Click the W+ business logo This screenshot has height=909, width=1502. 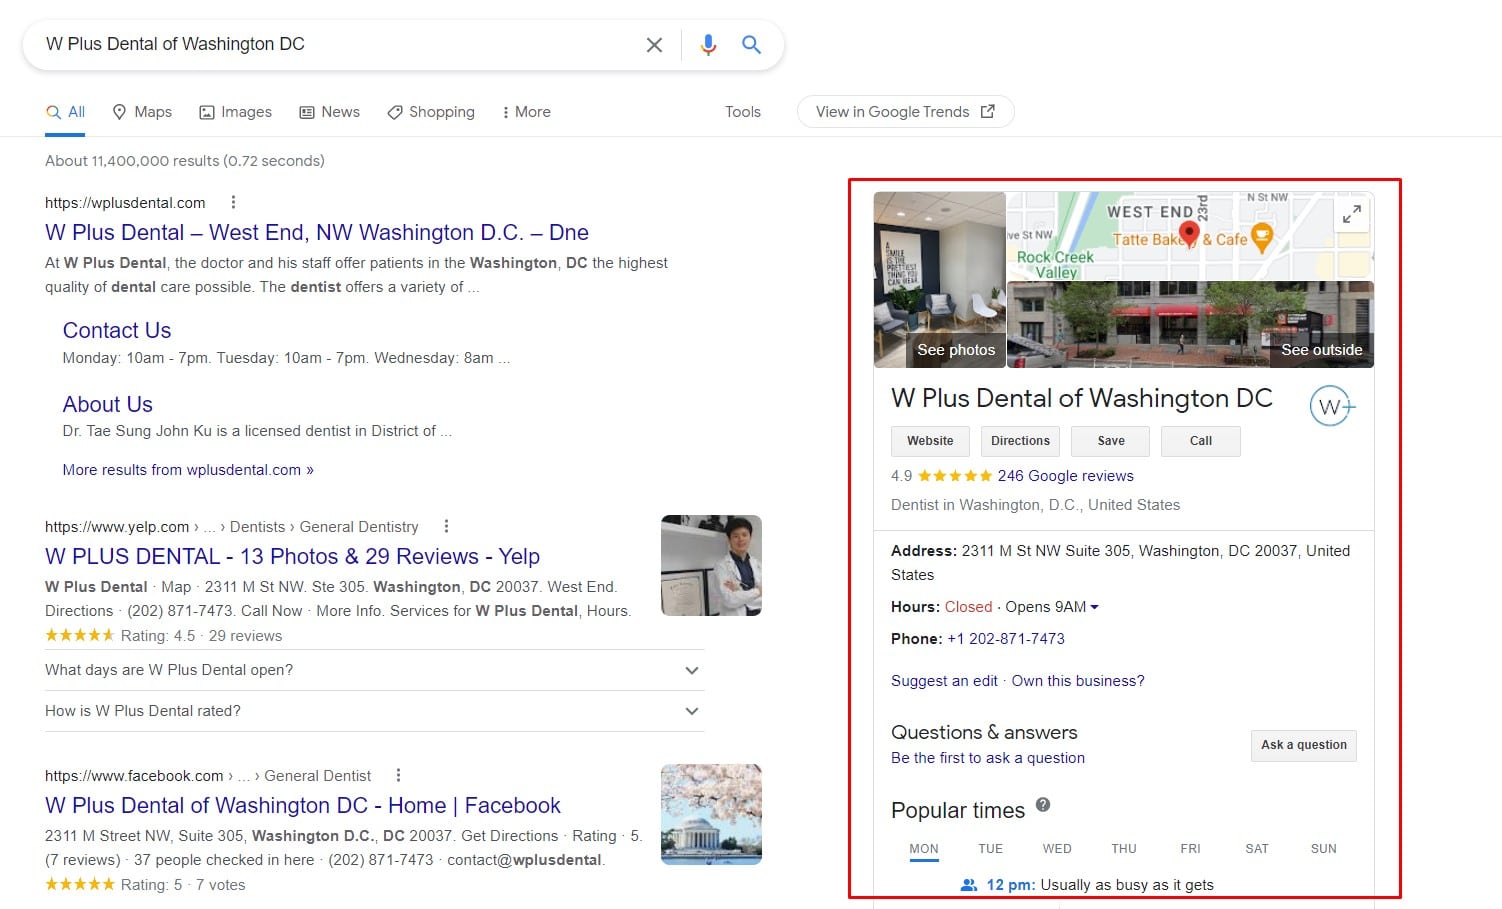pyautogui.click(x=1333, y=406)
